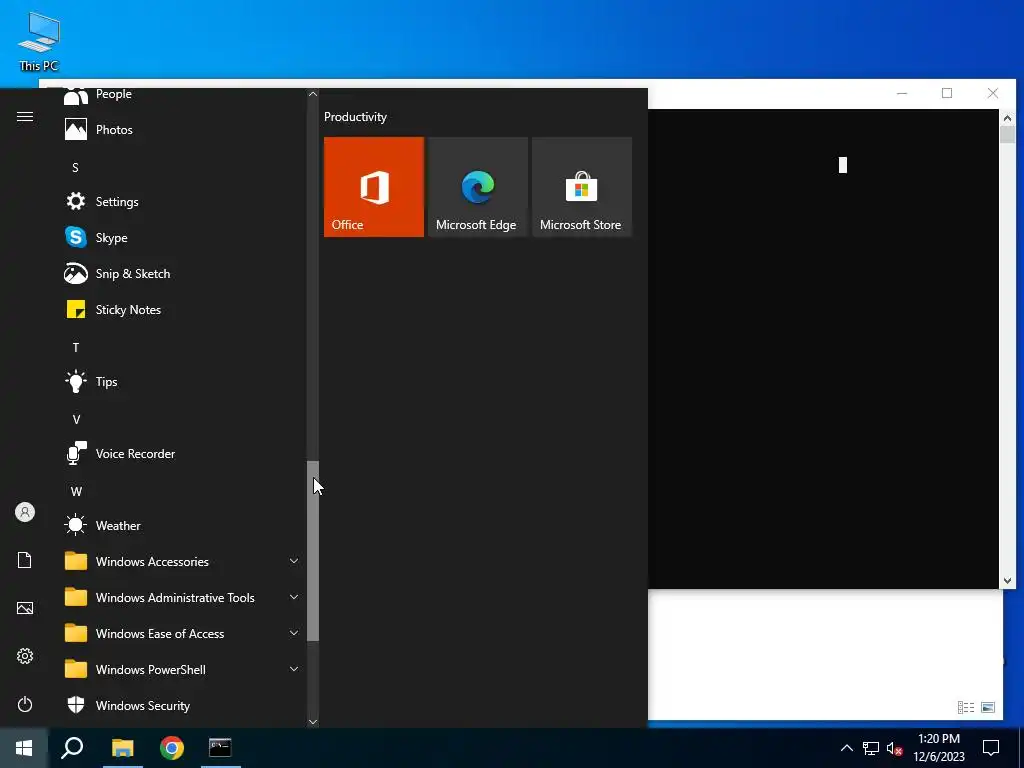Open File Explorer from the taskbar
The image size is (1024, 768).
point(122,748)
